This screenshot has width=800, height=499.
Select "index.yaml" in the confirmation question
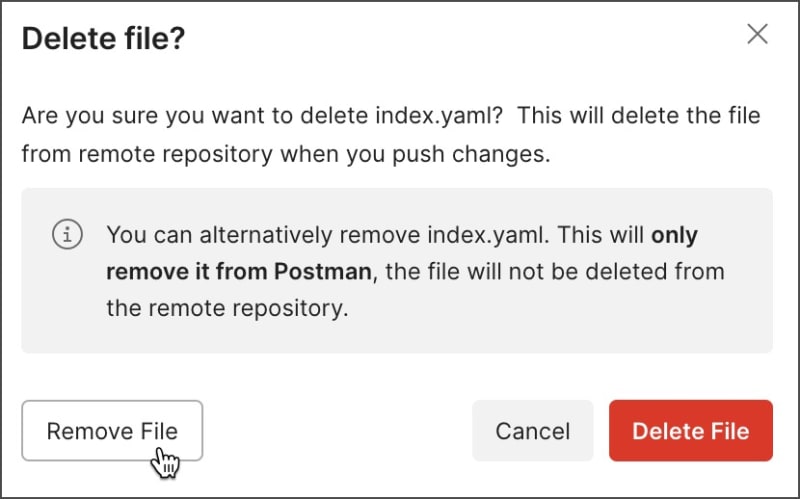tap(439, 115)
